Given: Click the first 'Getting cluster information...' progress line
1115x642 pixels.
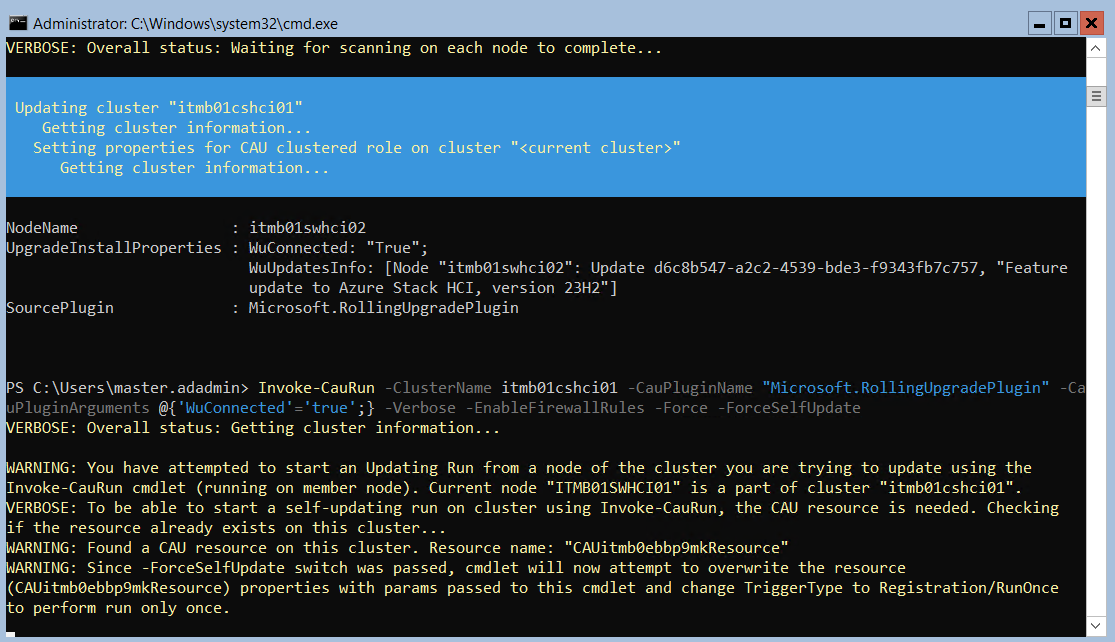Looking at the screenshot, I should tap(176, 127).
